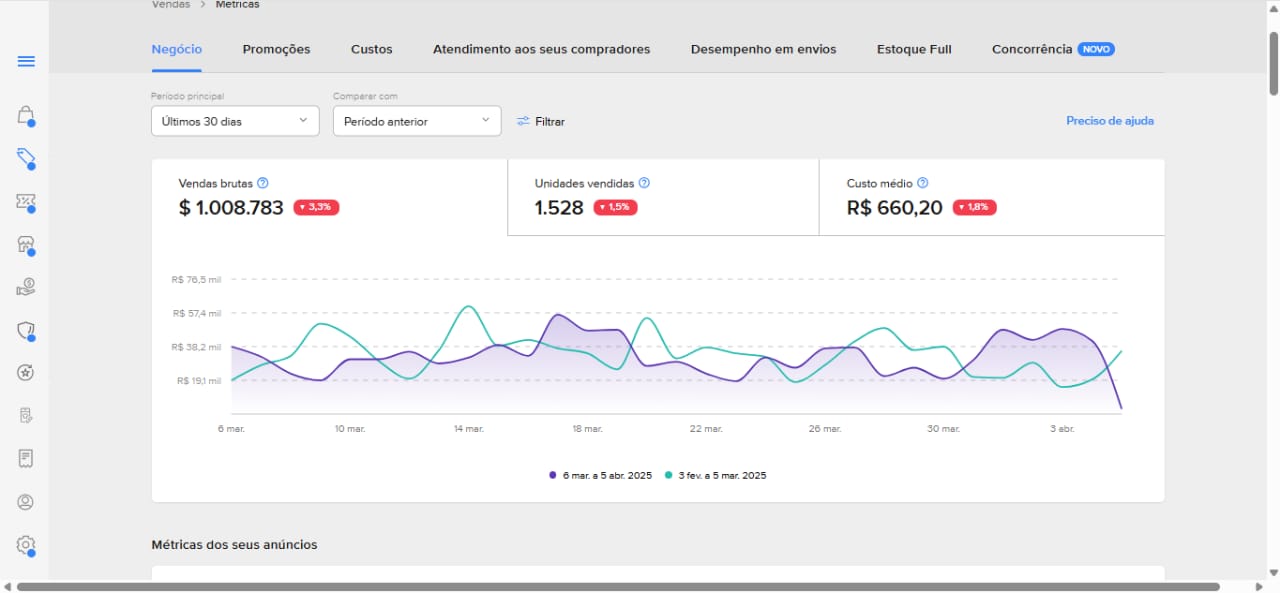Image resolution: width=1280 pixels, height=593 pixels.
Task: Open the coupon ticket sidebar icon
Action: [x=26, y=202]
